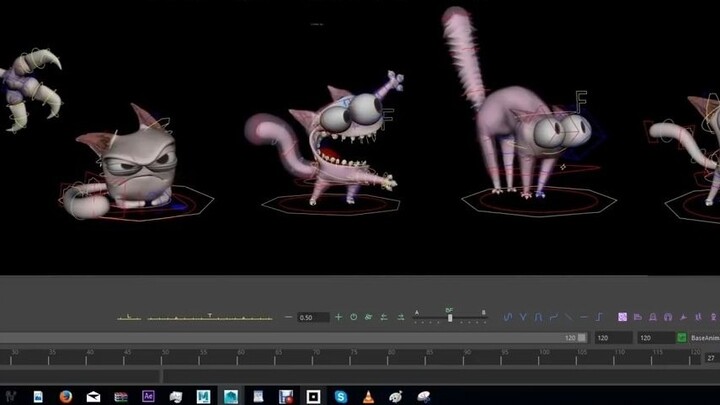Viewport: 720px width, 405px height.
Task: Select the wavy S-curve tangent icon
Action: click(508, 317)
